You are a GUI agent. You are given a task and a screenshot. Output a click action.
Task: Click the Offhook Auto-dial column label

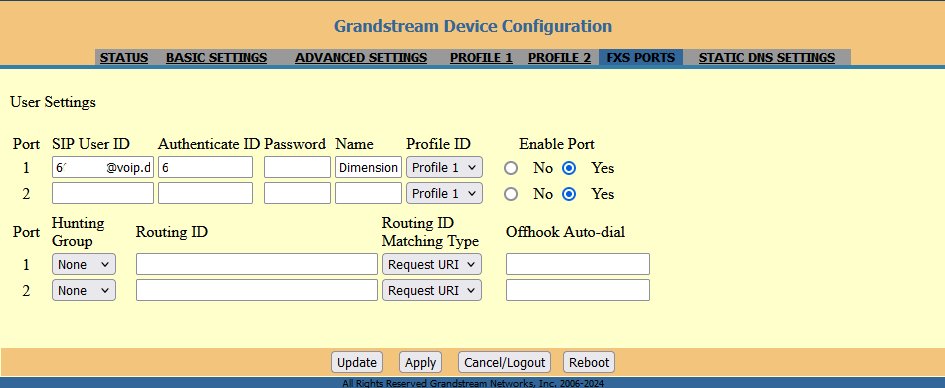click(x=565, y=232)
